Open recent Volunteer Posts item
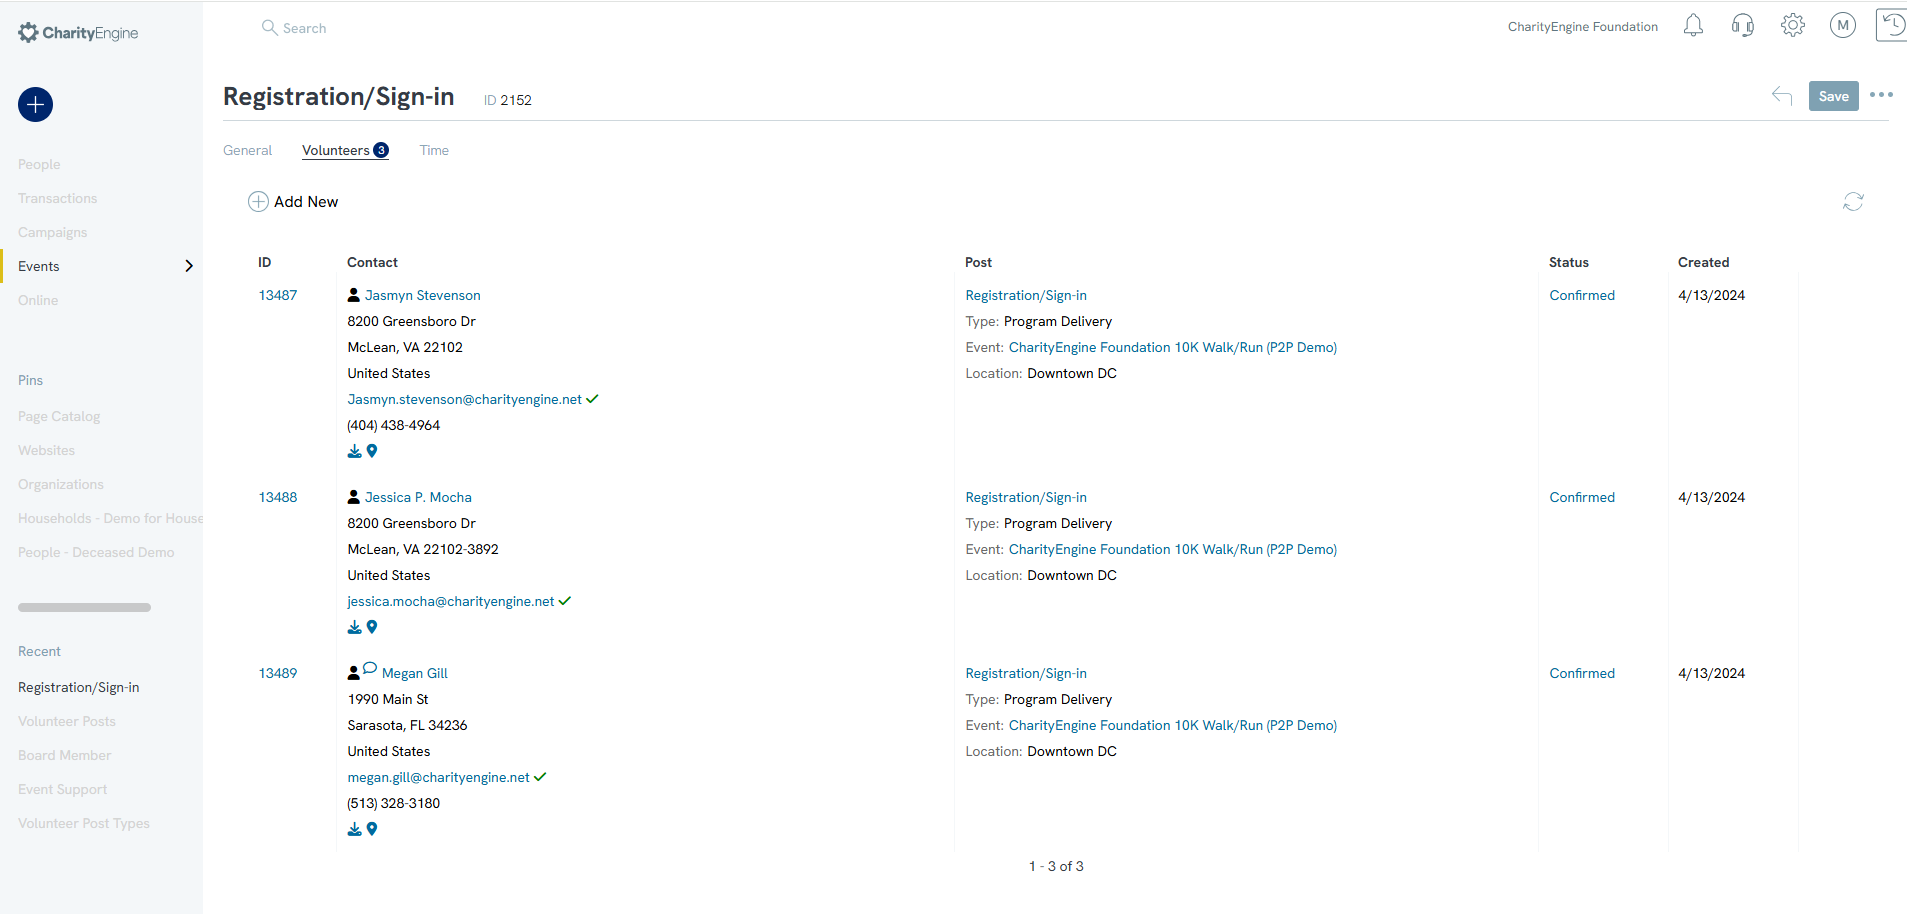 click(67, 721)
